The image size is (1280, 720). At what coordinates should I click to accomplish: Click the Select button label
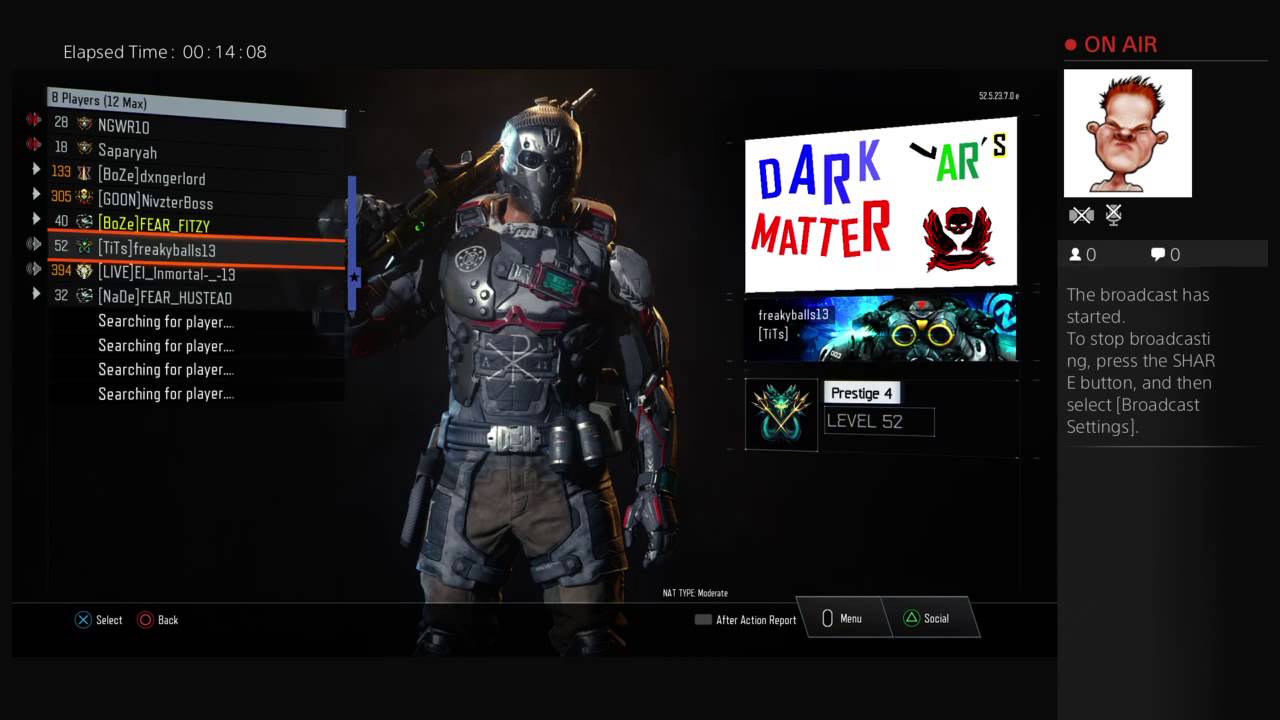[x=109, y=620]
